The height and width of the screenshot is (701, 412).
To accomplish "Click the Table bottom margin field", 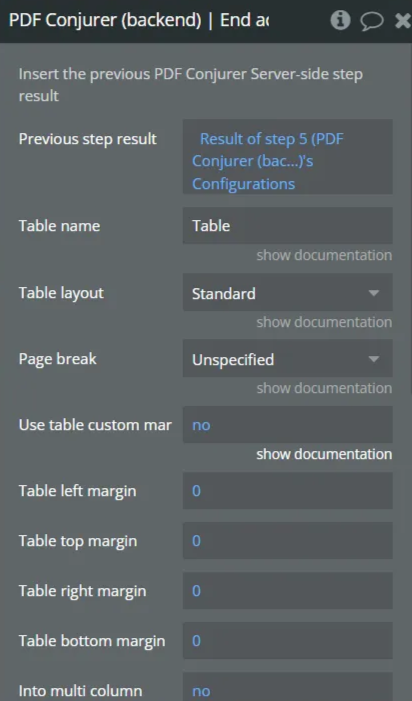I will [x=288, y=641].
